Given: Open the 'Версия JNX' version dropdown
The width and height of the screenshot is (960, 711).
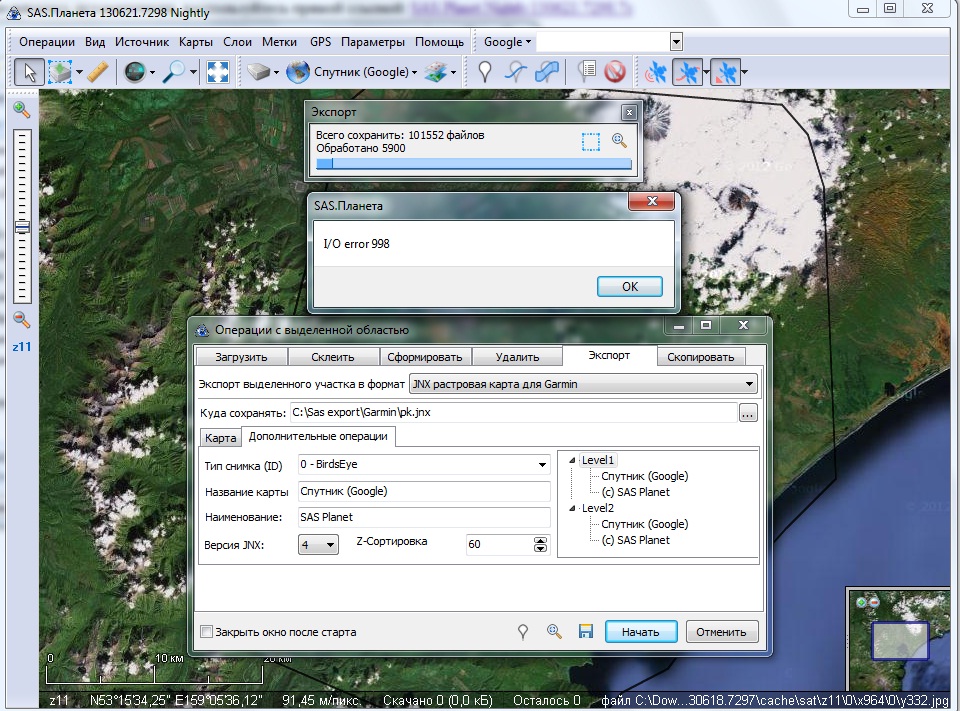Looking at the screenshot, I should point(330,545).
